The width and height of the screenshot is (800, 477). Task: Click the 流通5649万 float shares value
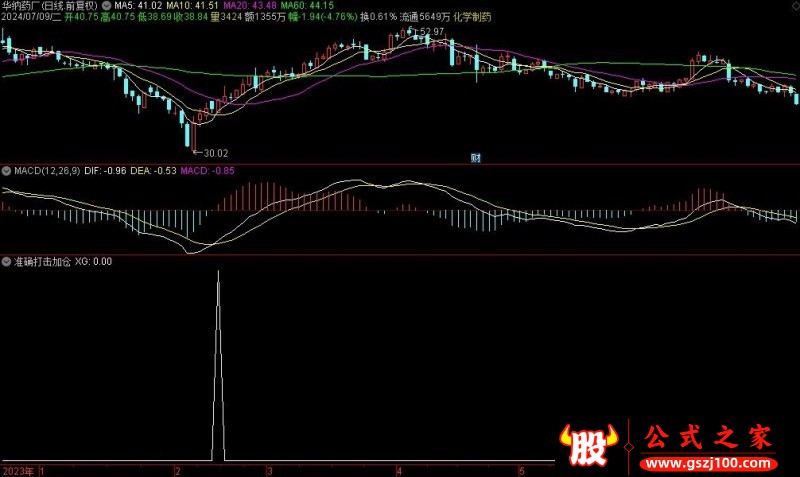pyautogui.click(x=424, y=17)
